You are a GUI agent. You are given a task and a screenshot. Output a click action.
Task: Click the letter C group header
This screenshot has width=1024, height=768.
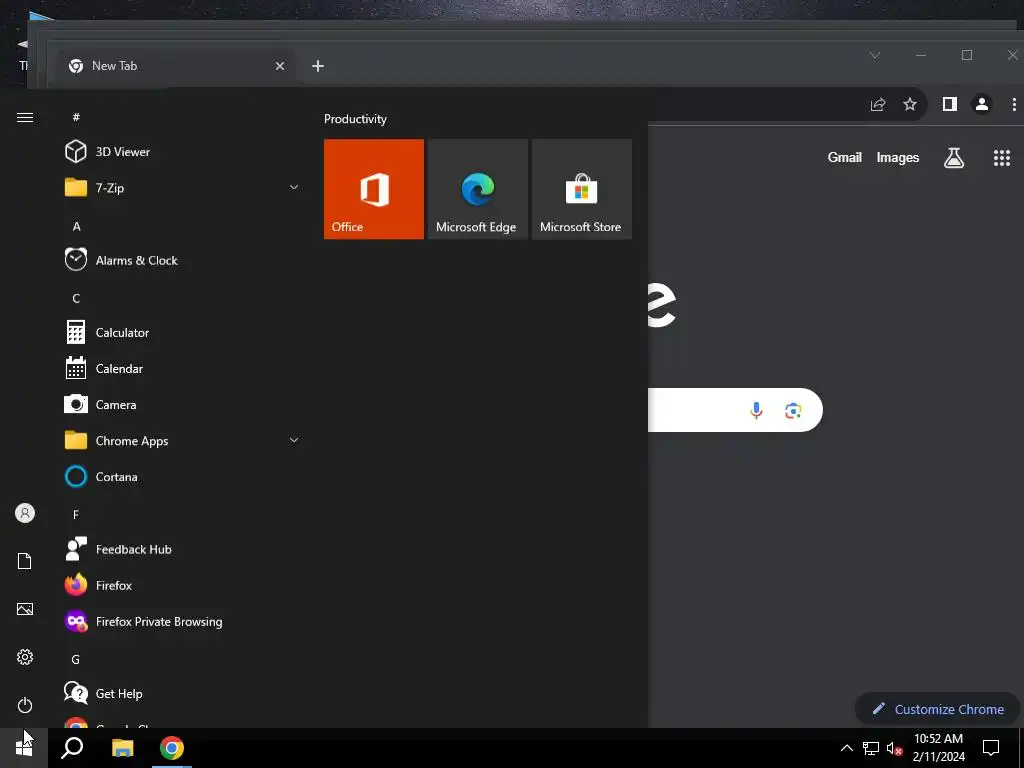[x=76, y=298]
